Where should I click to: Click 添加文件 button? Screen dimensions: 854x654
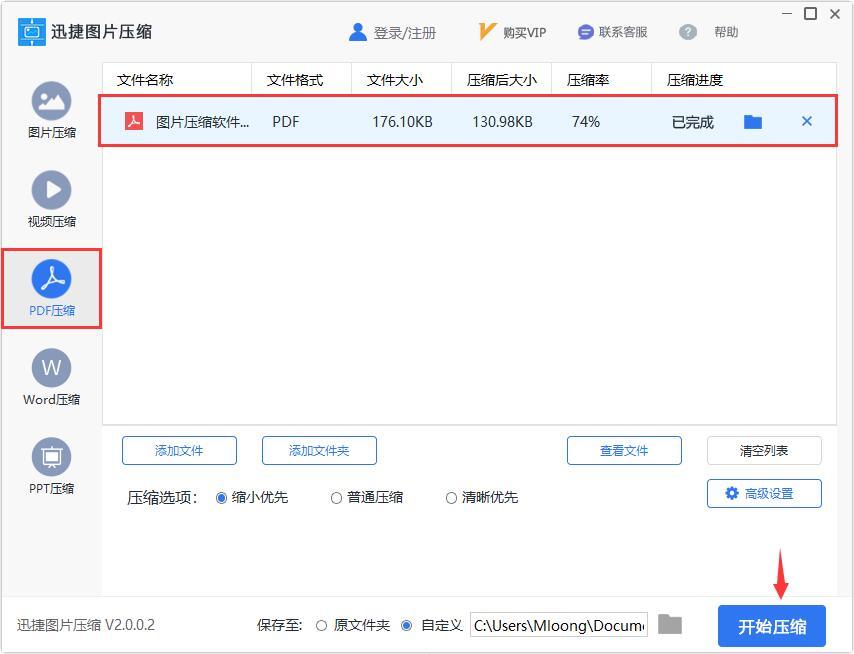(179, 450)
